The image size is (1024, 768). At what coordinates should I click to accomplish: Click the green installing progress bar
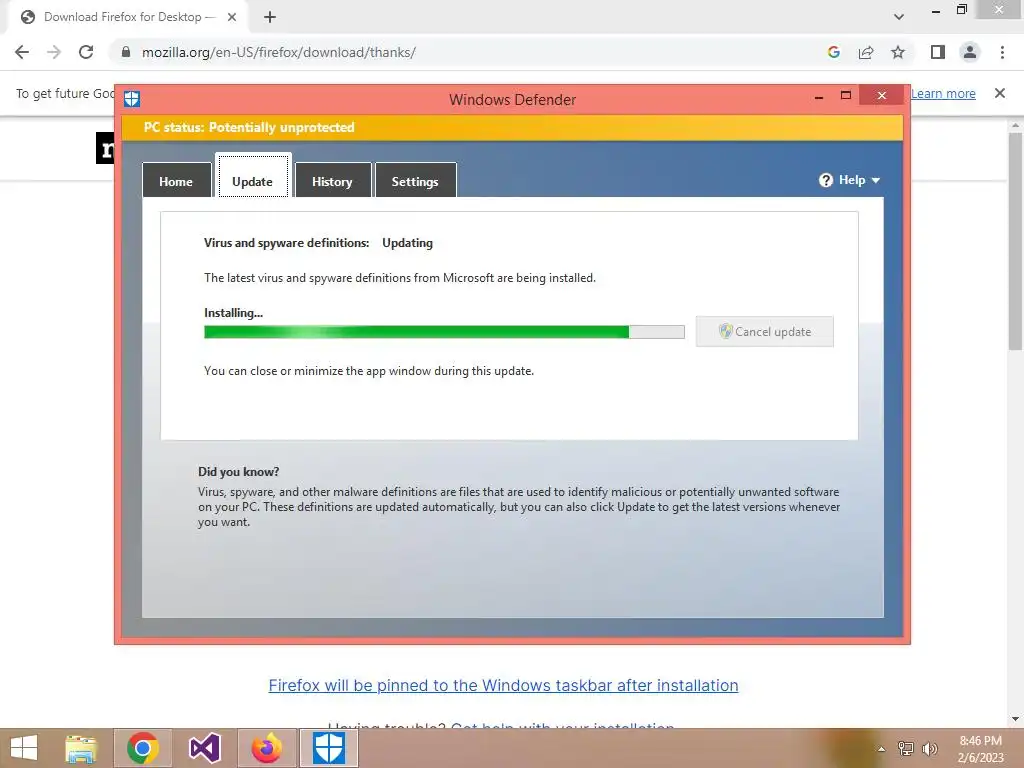point(444,332)
